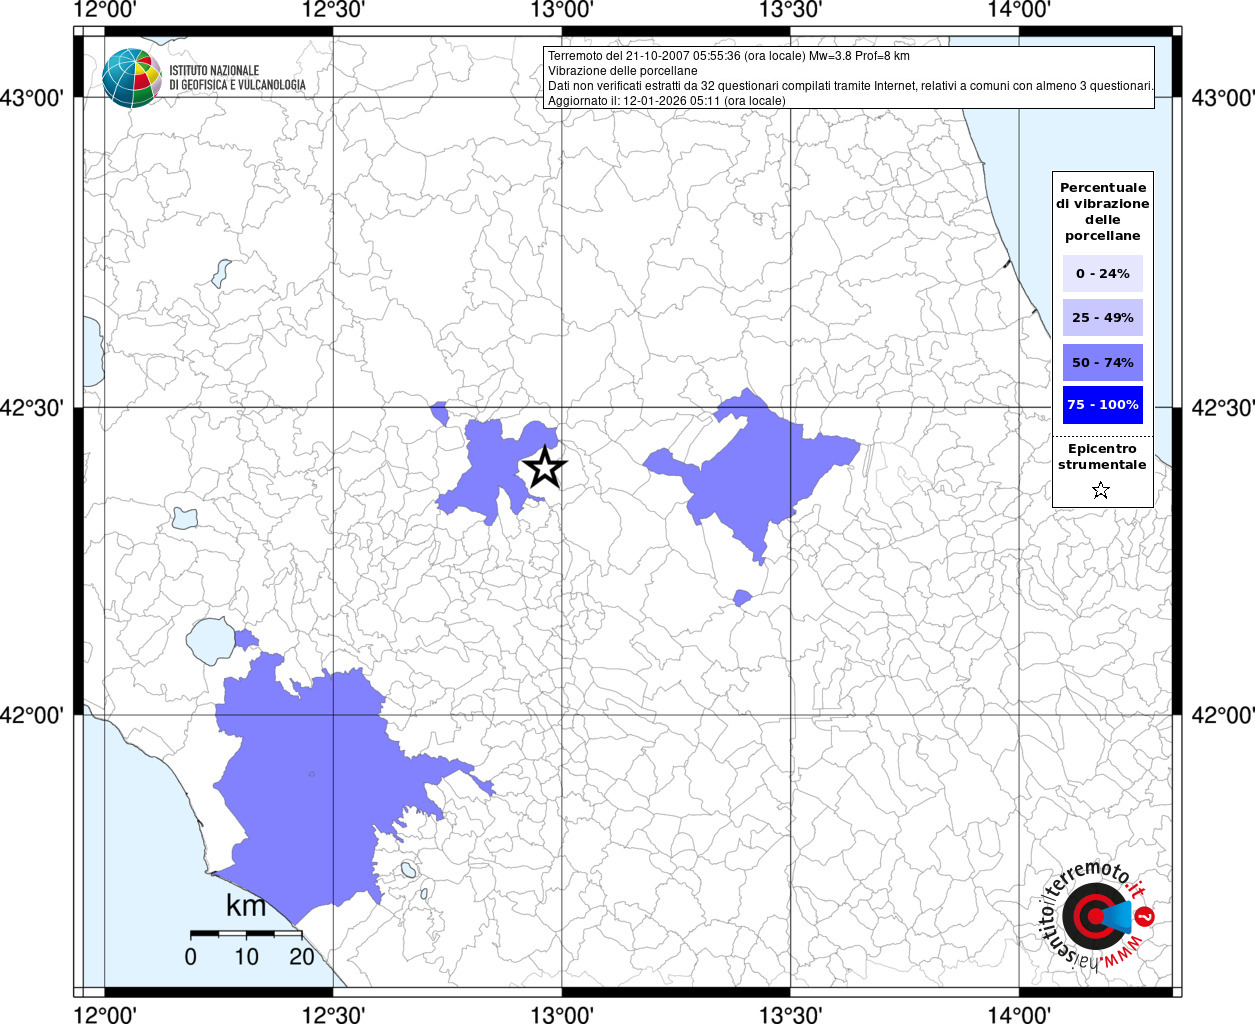This screenshot has width=1255, height=1024.
Task: Click the 'Aggiornato il' update timestamp line
Action: (666, 101)
